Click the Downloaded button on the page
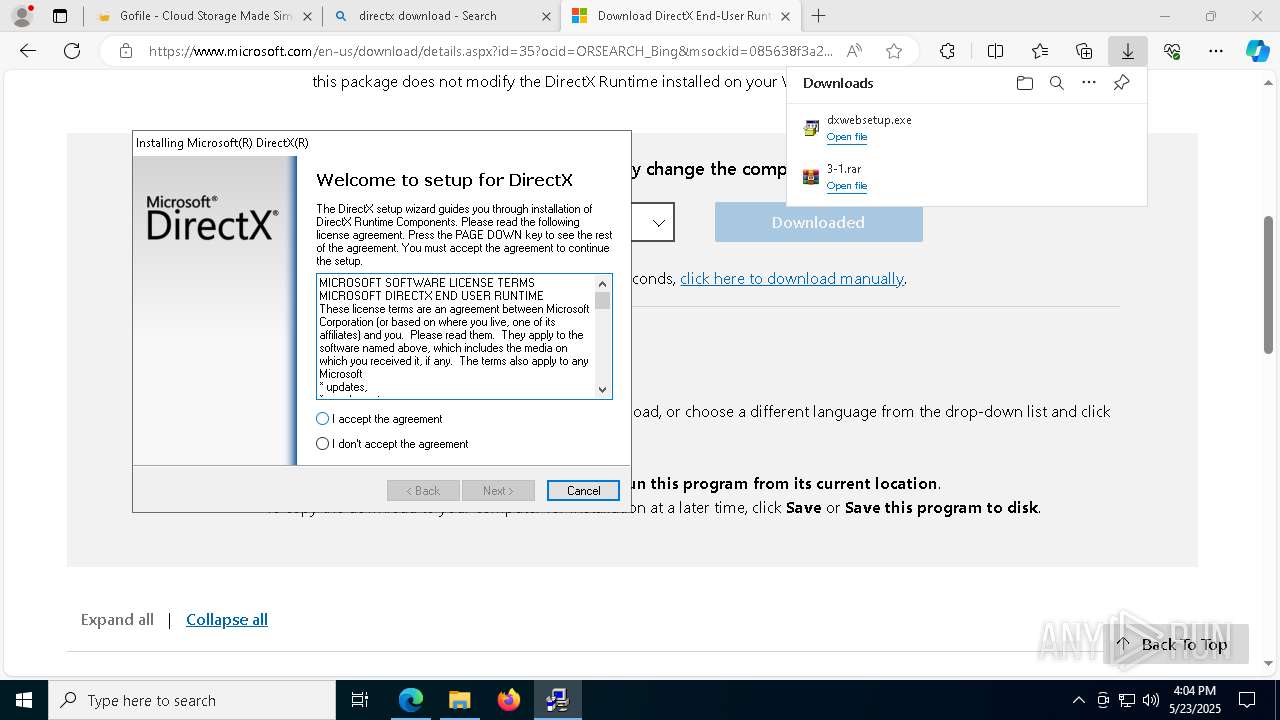Screen dimensions: 1280x720 (818, 222)
